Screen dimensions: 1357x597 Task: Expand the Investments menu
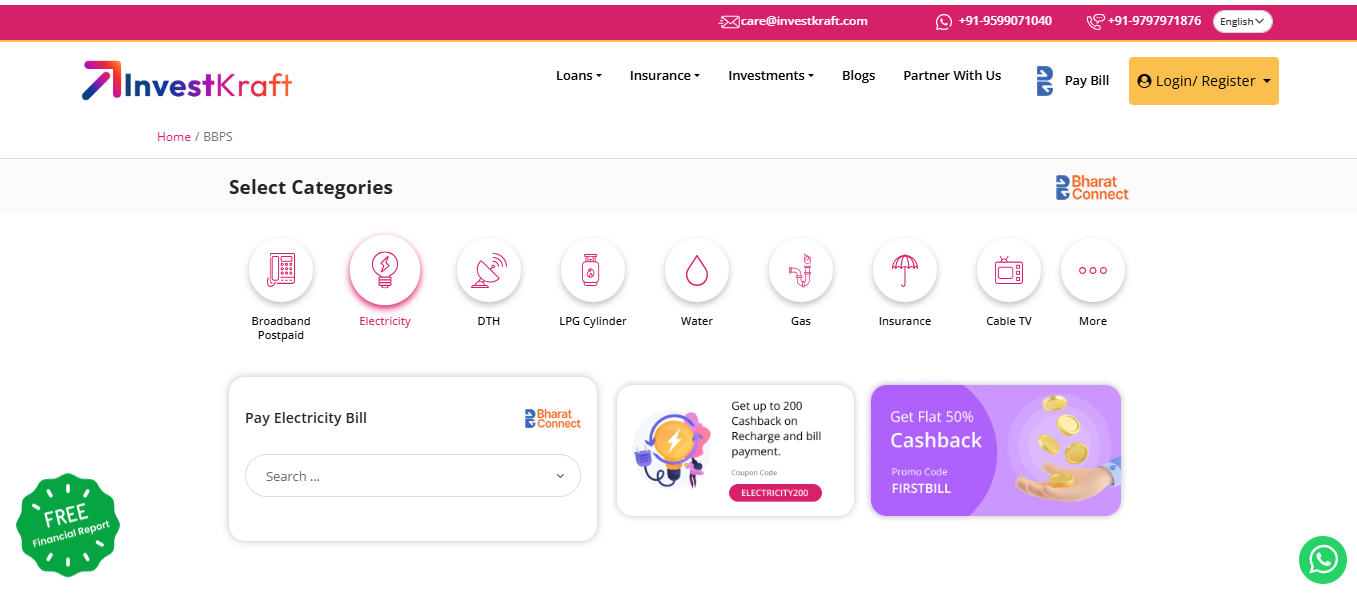point(771,75)
